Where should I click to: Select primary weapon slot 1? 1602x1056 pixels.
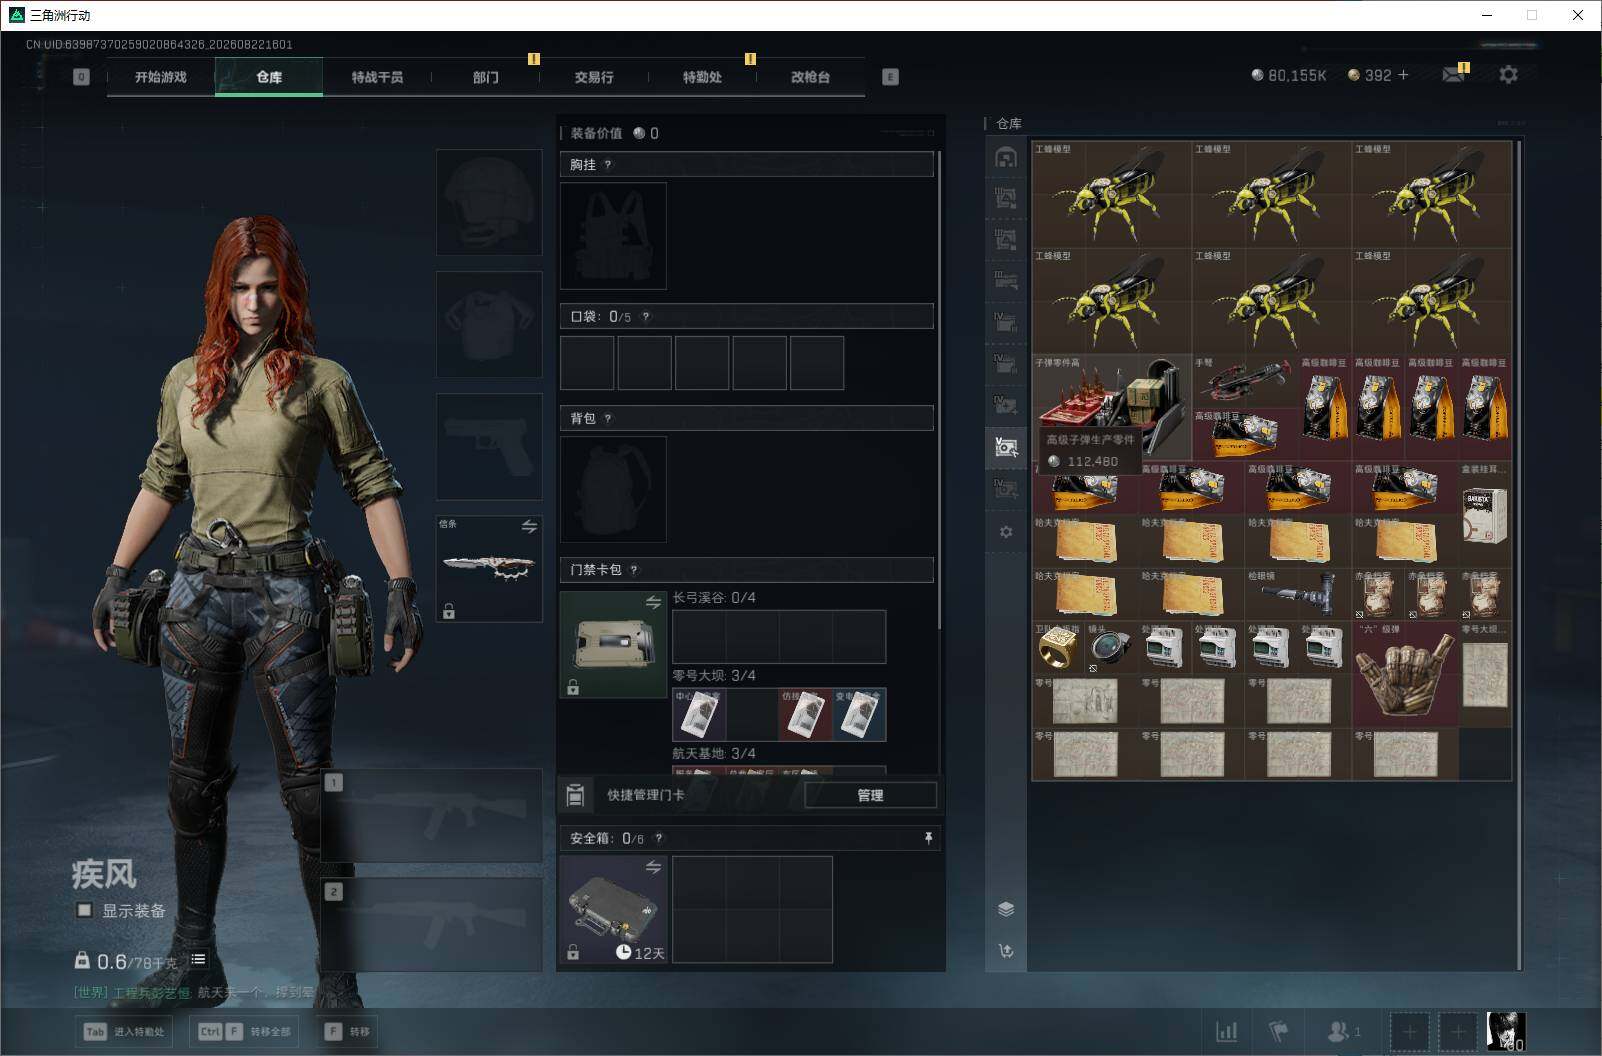(432, 816)
